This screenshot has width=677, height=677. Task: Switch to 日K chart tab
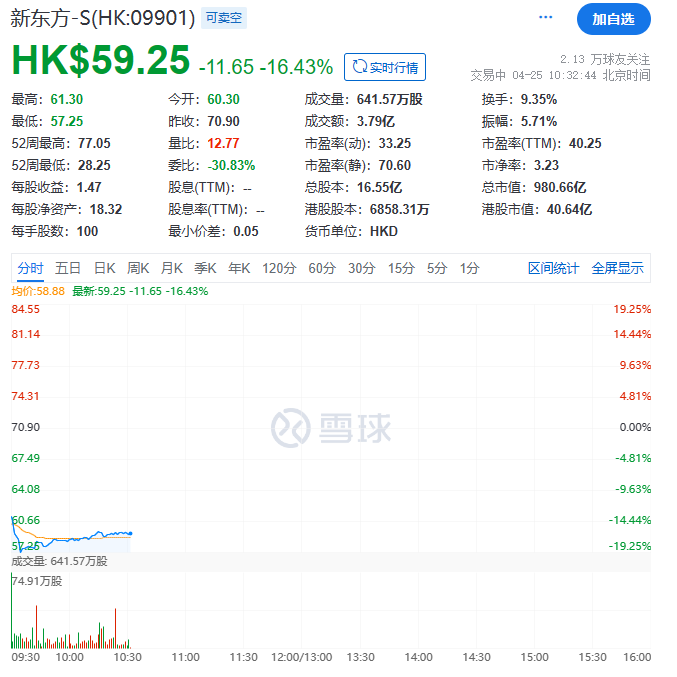tap(105, 268)
